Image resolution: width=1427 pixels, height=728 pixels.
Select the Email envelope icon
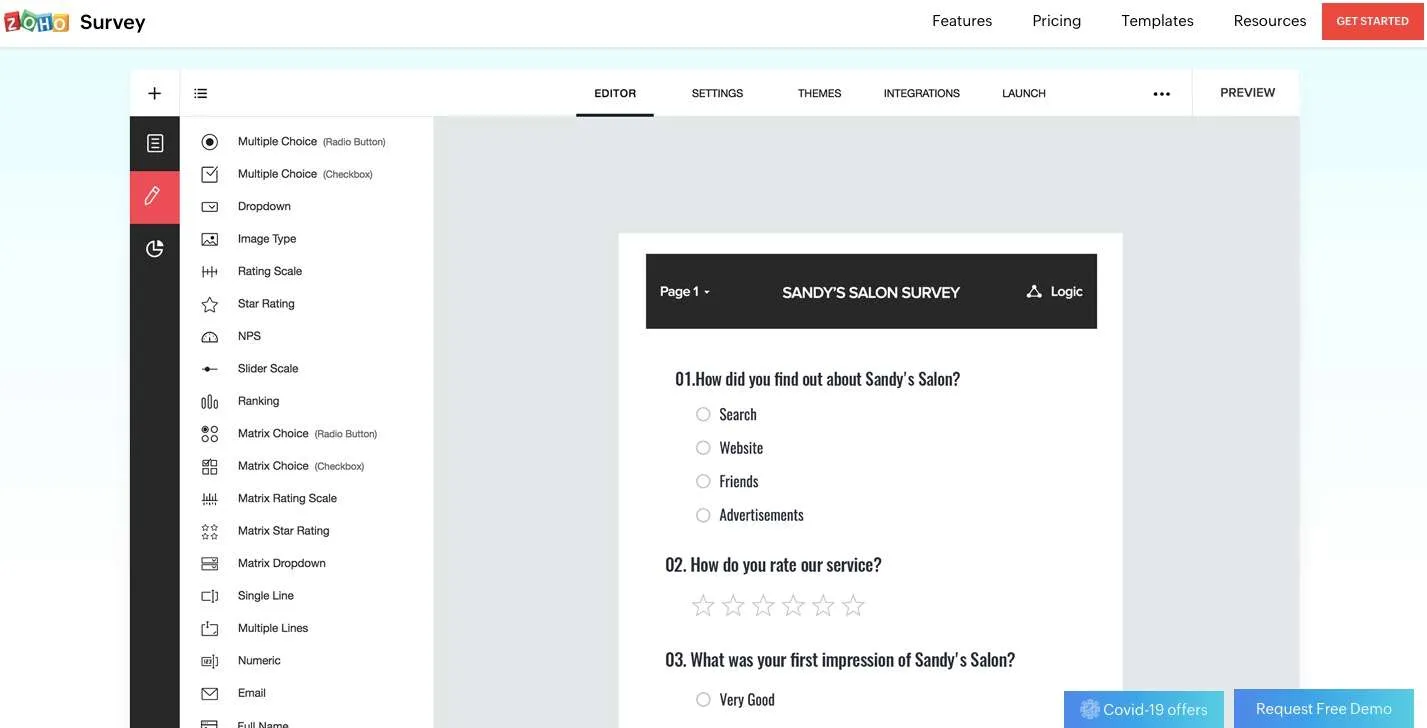click(x=210, y=694)
